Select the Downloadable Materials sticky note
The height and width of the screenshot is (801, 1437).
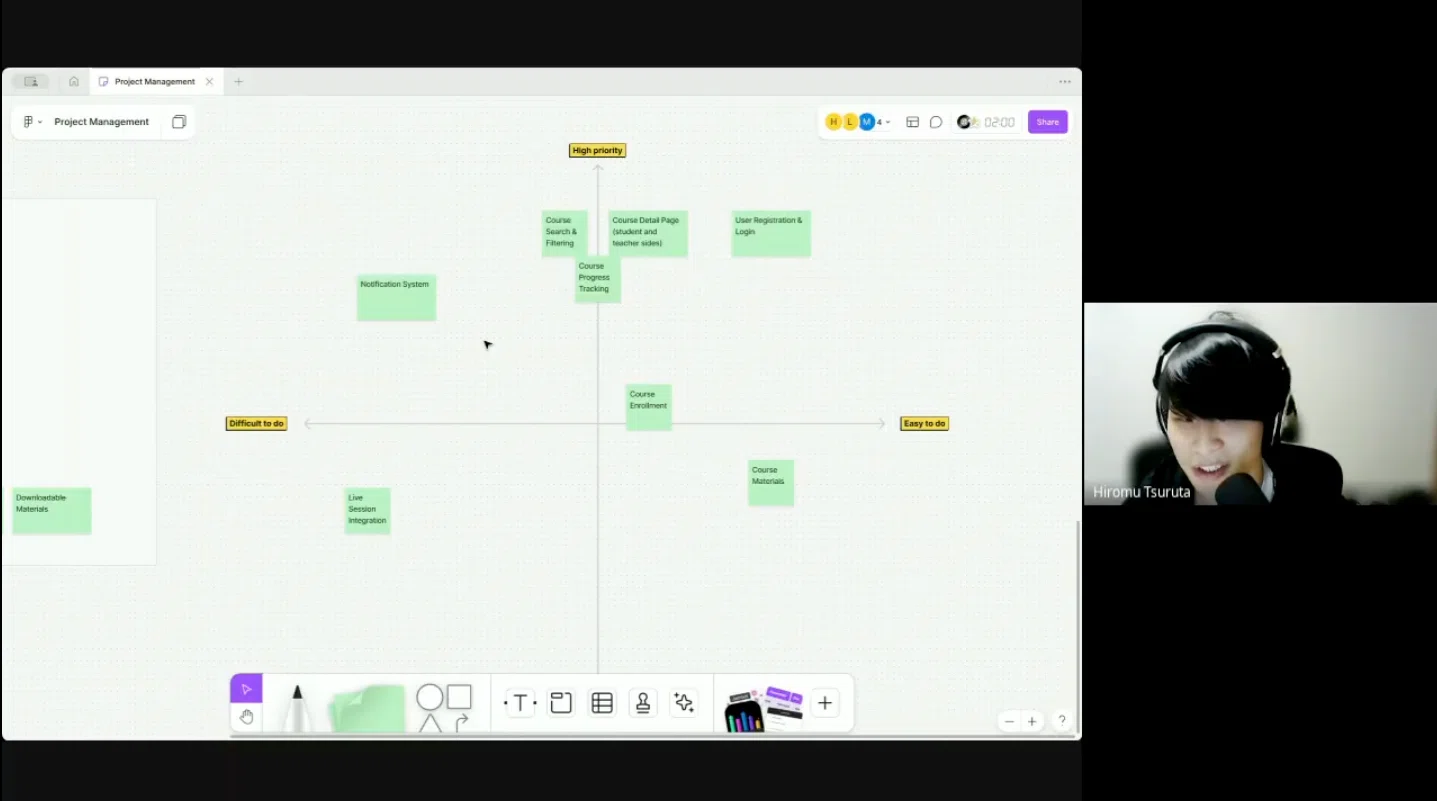[52, 510]
